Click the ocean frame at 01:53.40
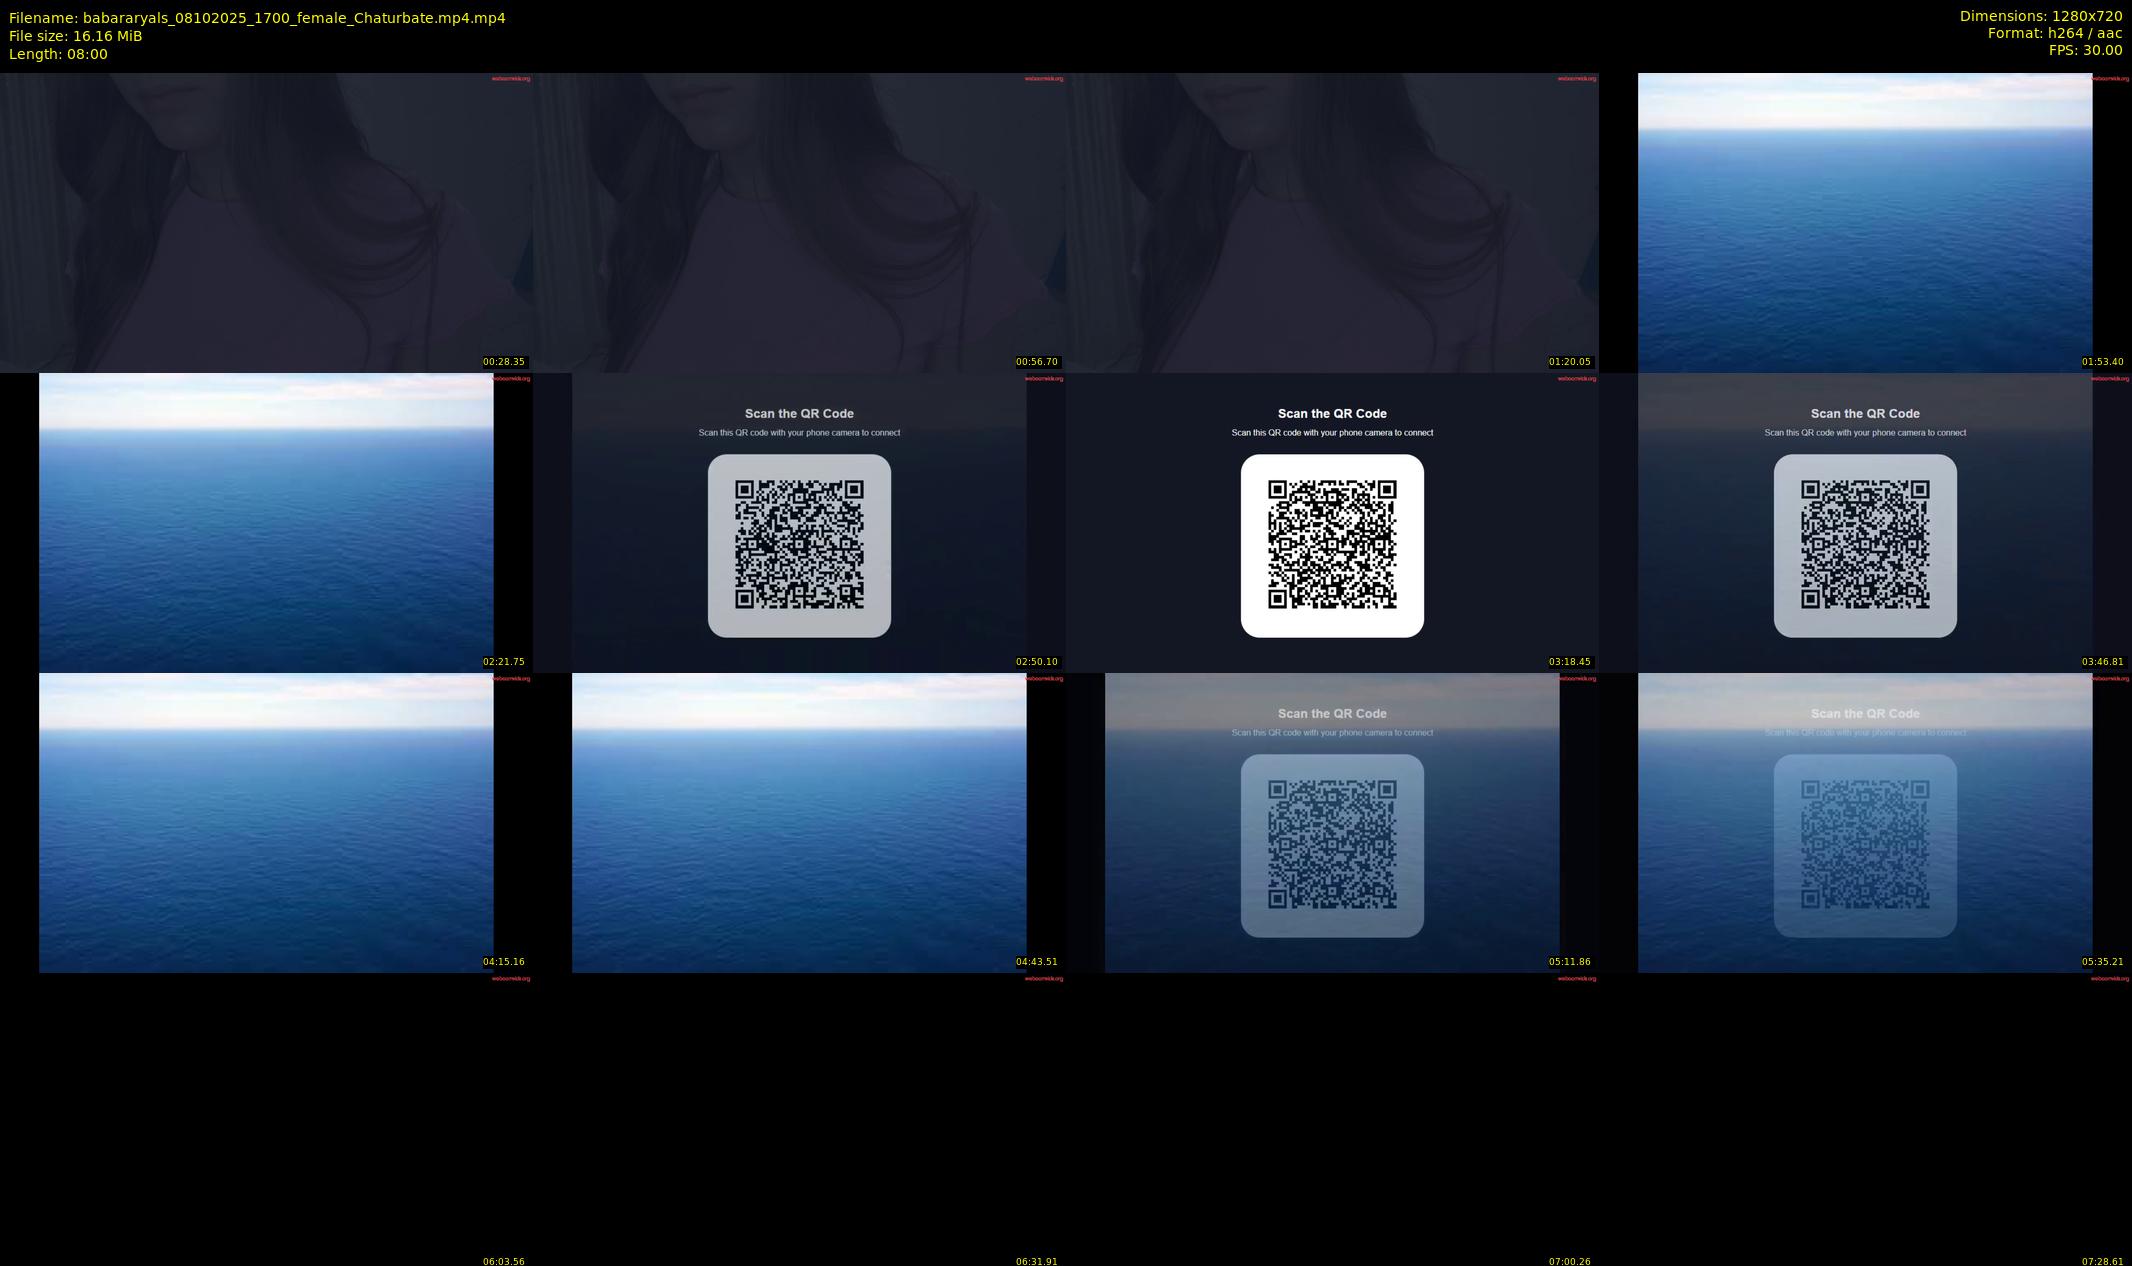This screenshot has height=1266, width=2132. [1864, 222]
